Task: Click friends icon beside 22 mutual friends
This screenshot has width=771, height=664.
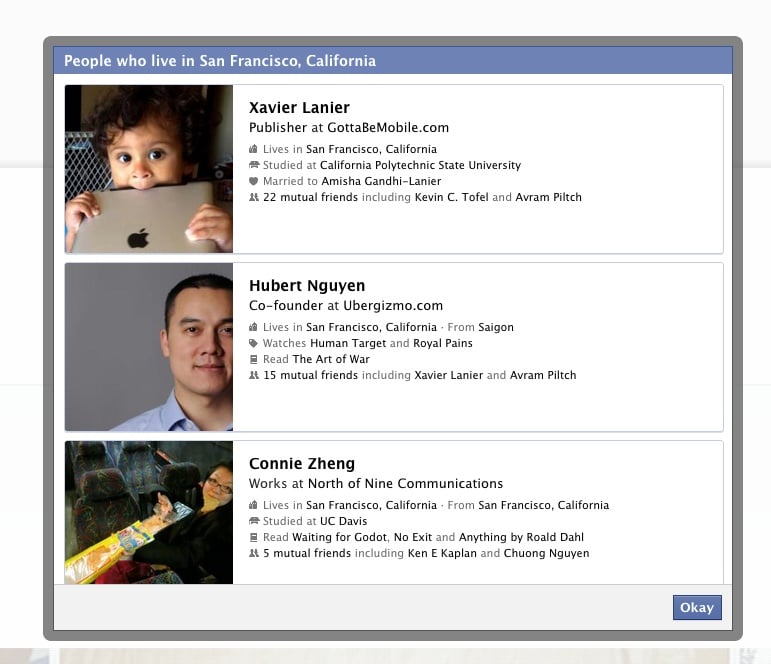Action: [254, 197]
